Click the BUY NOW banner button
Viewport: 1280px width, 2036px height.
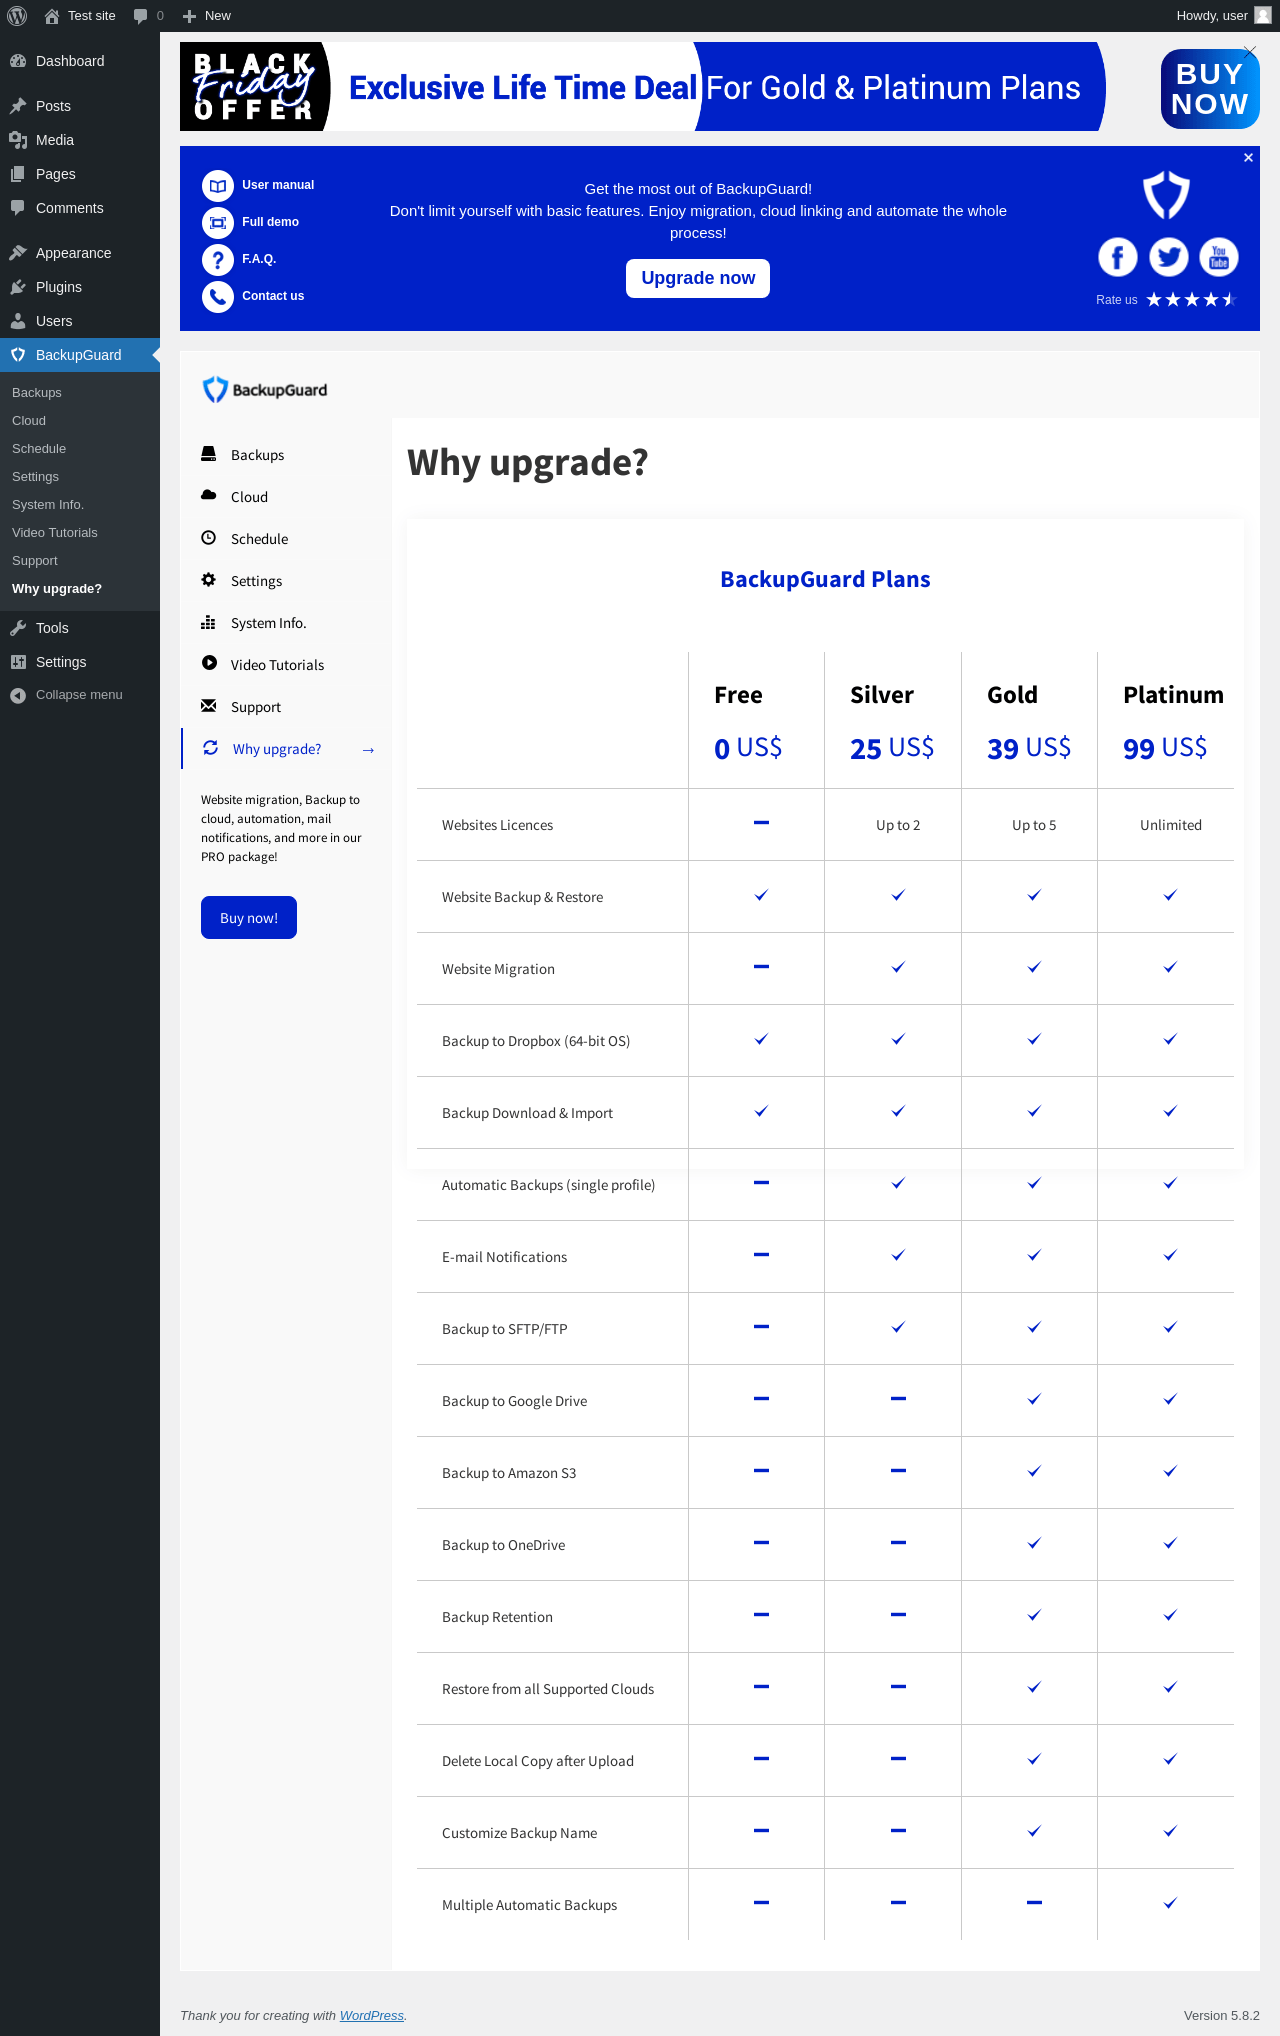pyautogui.click(x=1209, y=89)
